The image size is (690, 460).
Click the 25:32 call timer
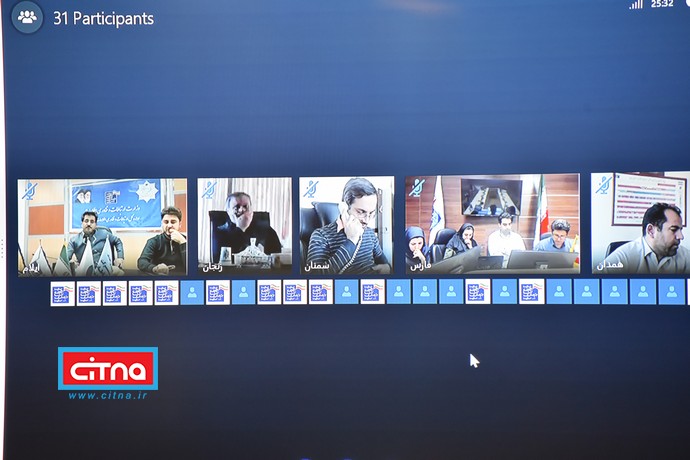point(662,5)
